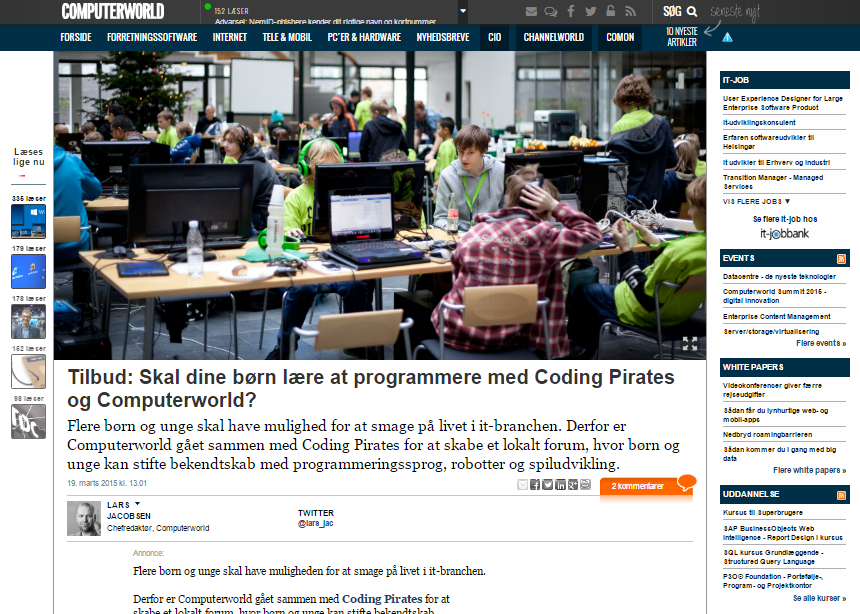Open the It-udviklingskonsulent job link
Image resolution: width=860 pixels, height=614 pixels.
pyautogui.click(x=759, y=122)
